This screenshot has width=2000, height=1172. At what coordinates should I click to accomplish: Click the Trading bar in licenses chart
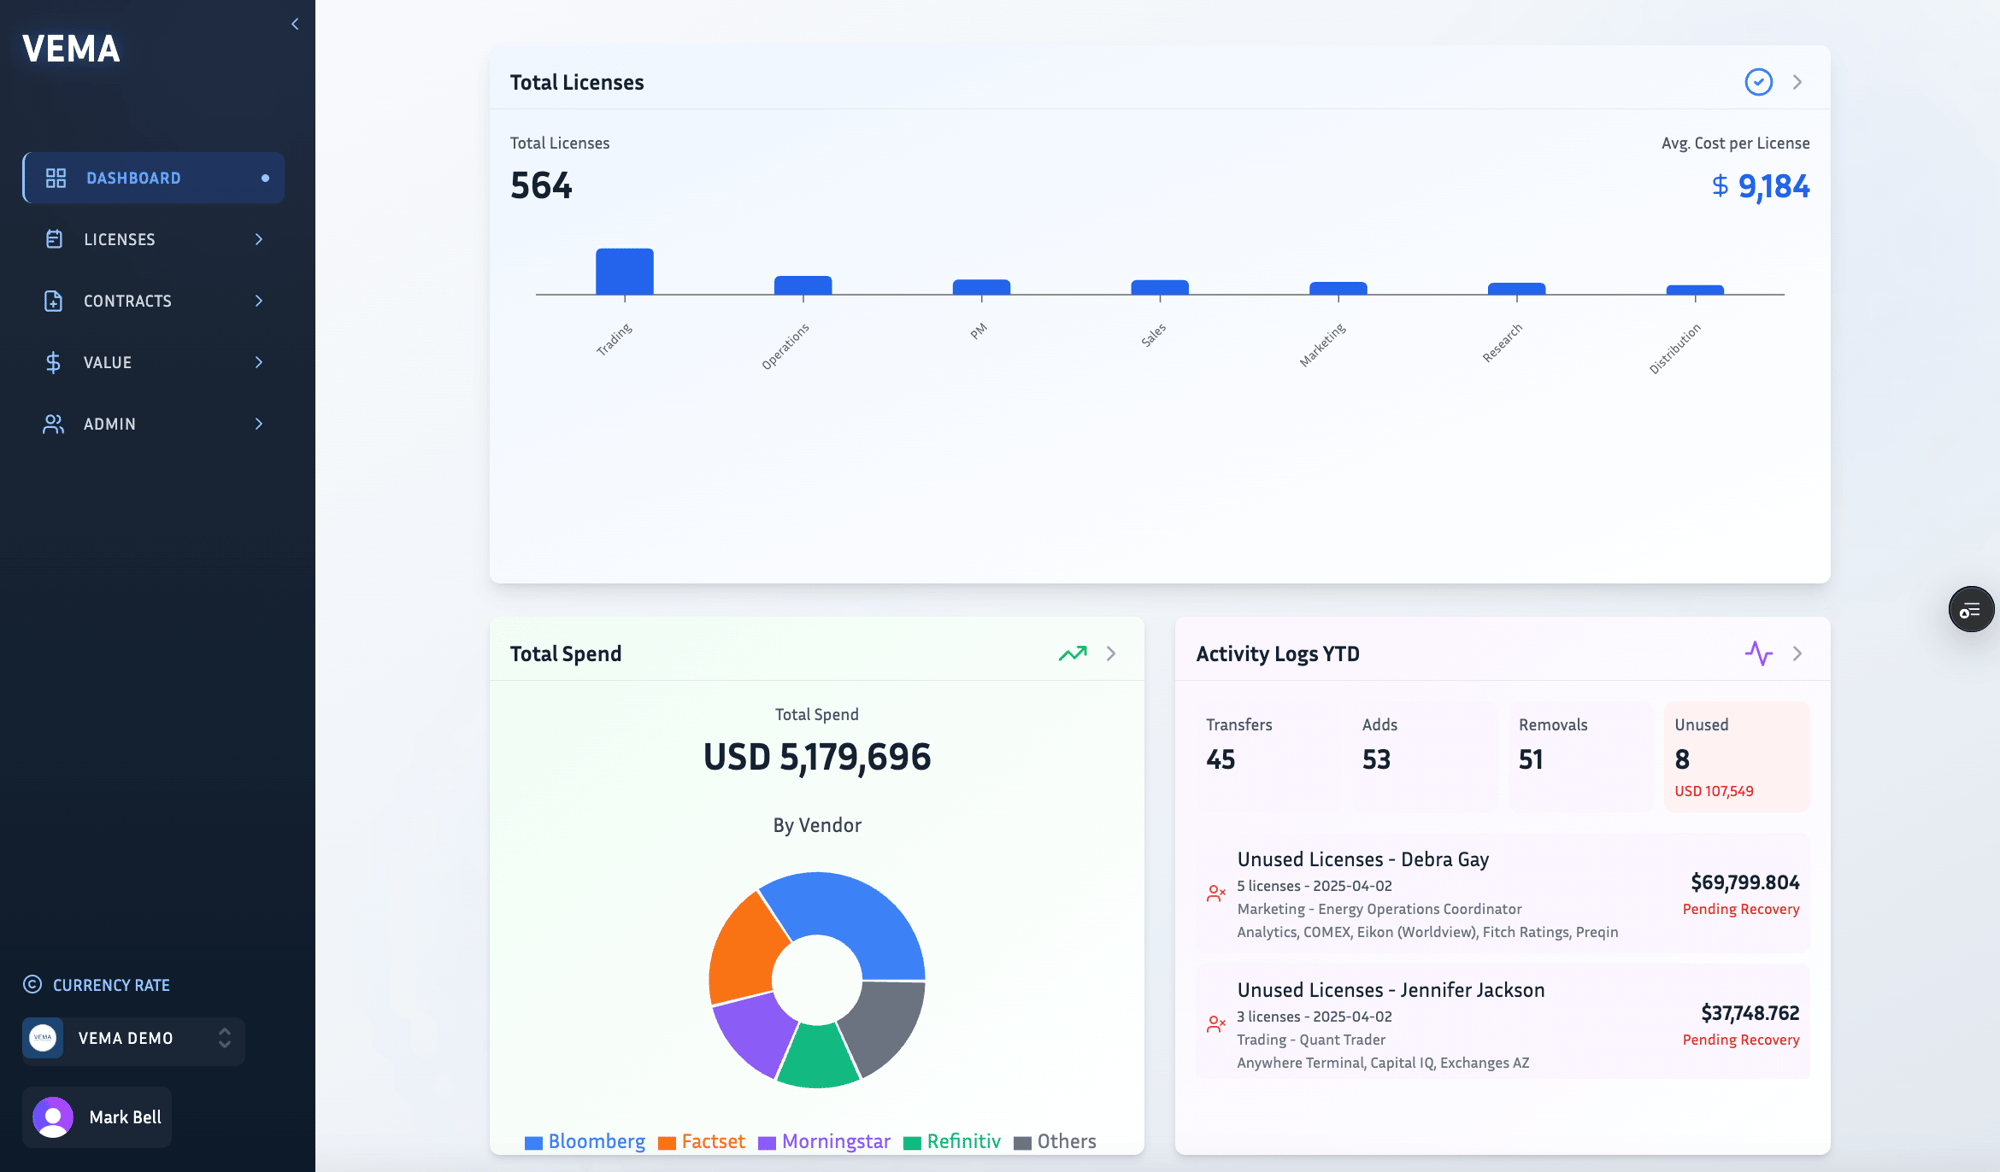(624, 272)
